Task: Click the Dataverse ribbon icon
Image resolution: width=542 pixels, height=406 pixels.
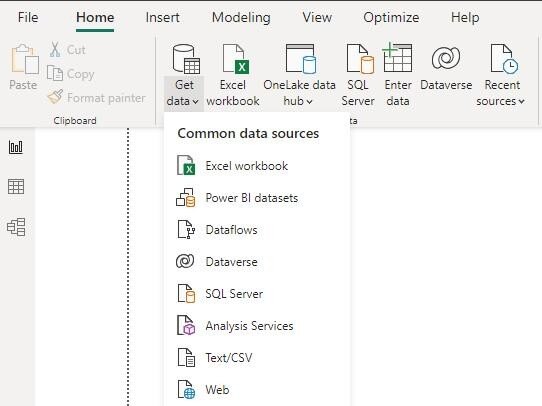Action: tap(446, 58)
